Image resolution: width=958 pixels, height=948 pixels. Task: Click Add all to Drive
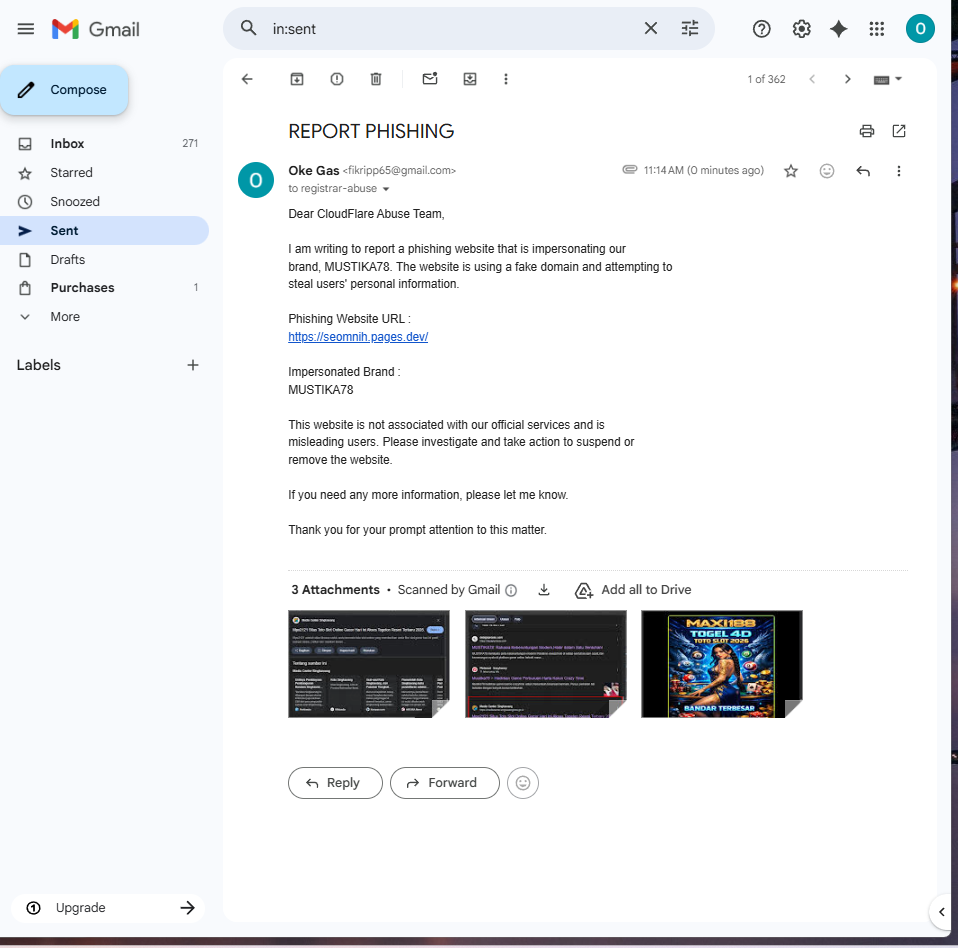(633, 590)
